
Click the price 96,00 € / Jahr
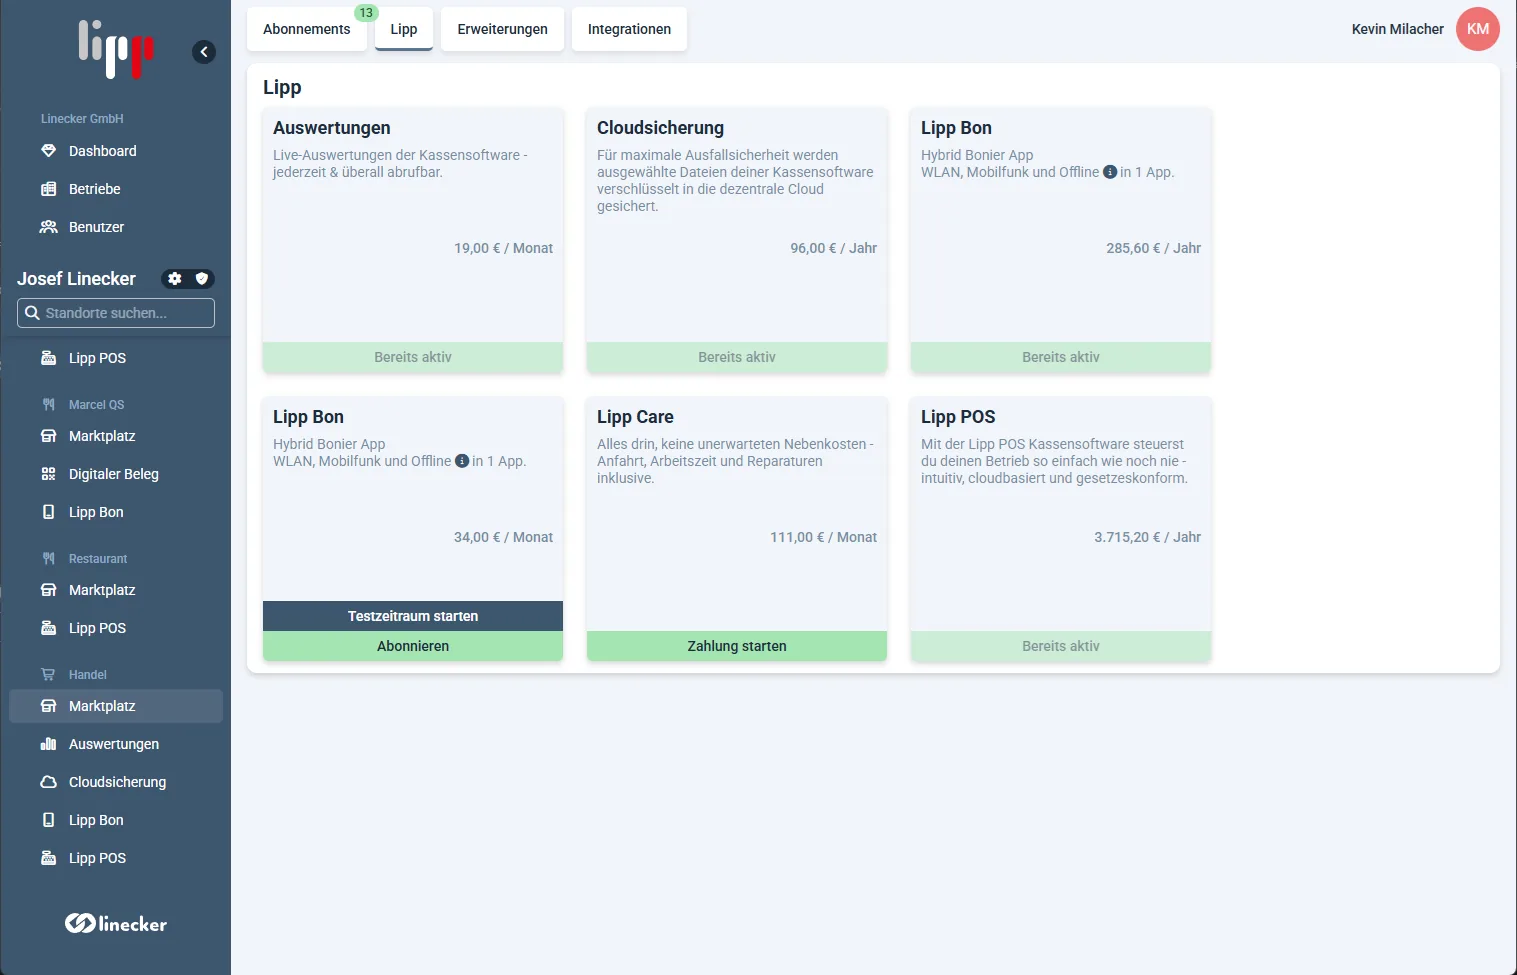pos(833,248)
